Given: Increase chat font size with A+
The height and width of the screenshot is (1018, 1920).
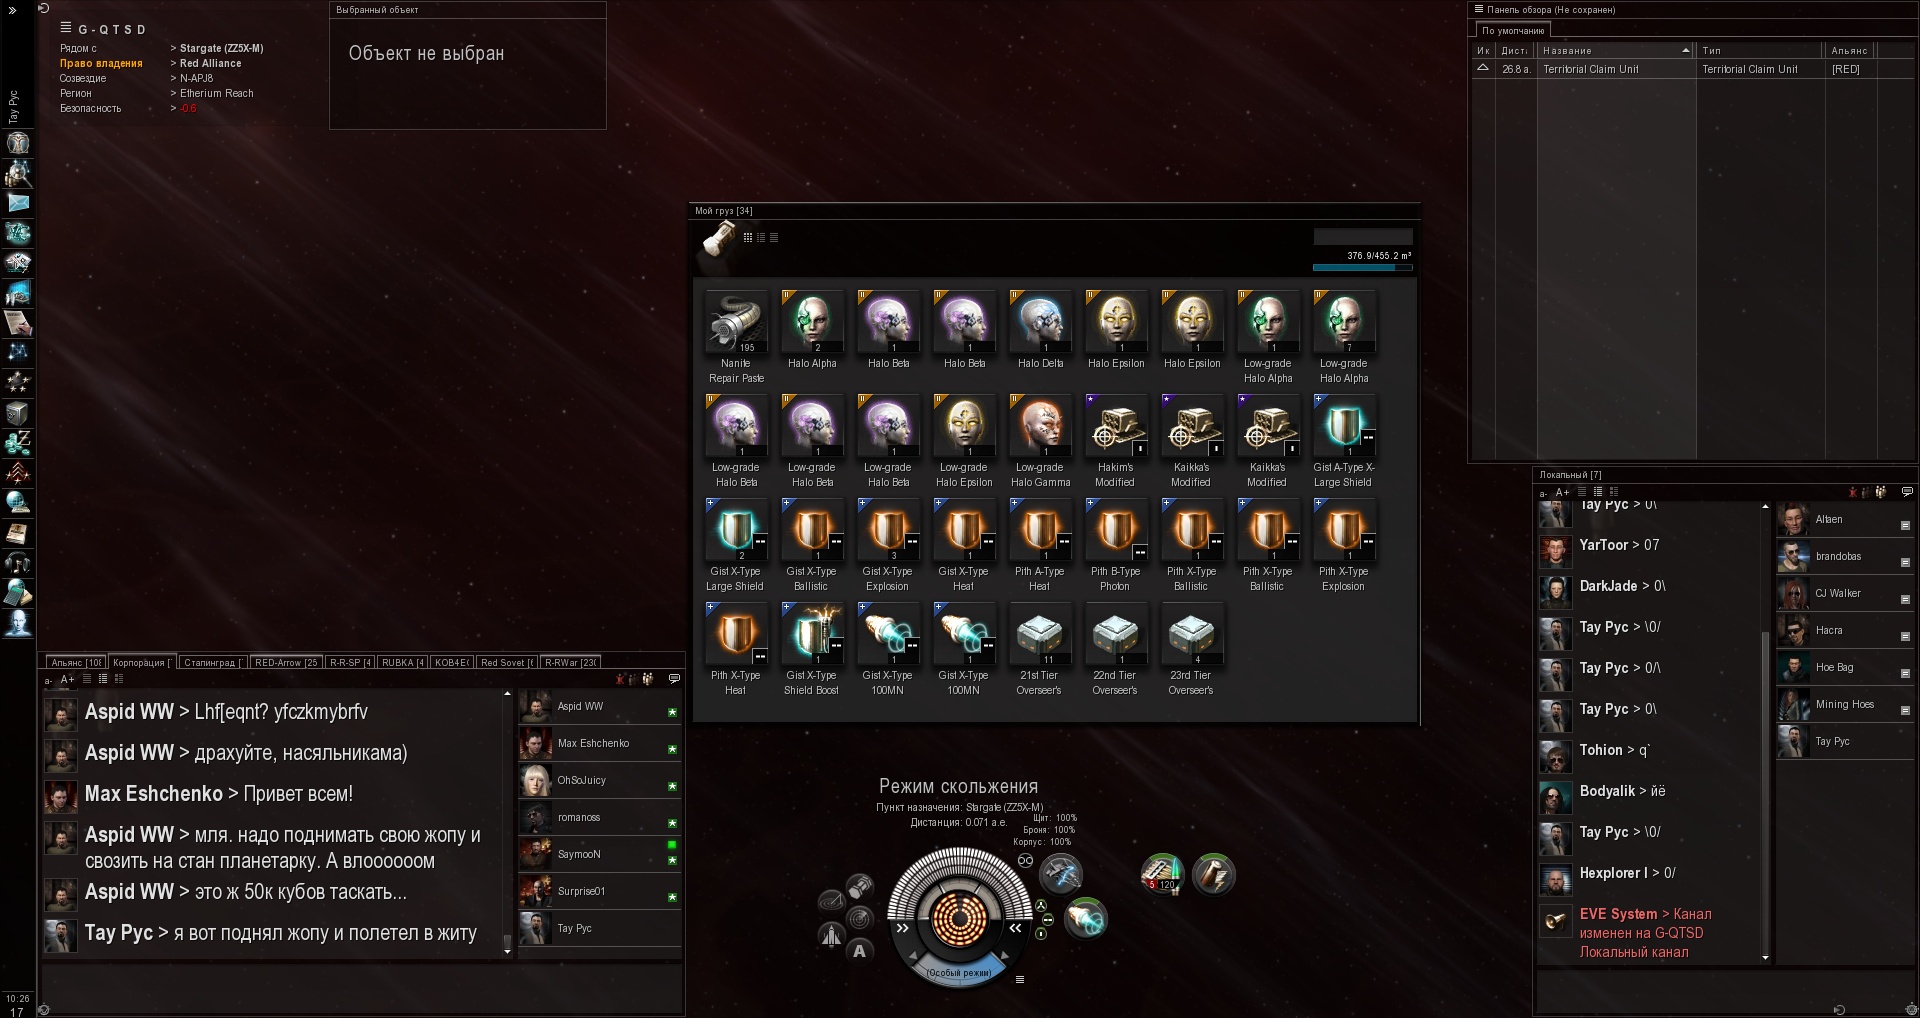Looking at the screenshot, I should pyautogui.click(x=67, y=679).
